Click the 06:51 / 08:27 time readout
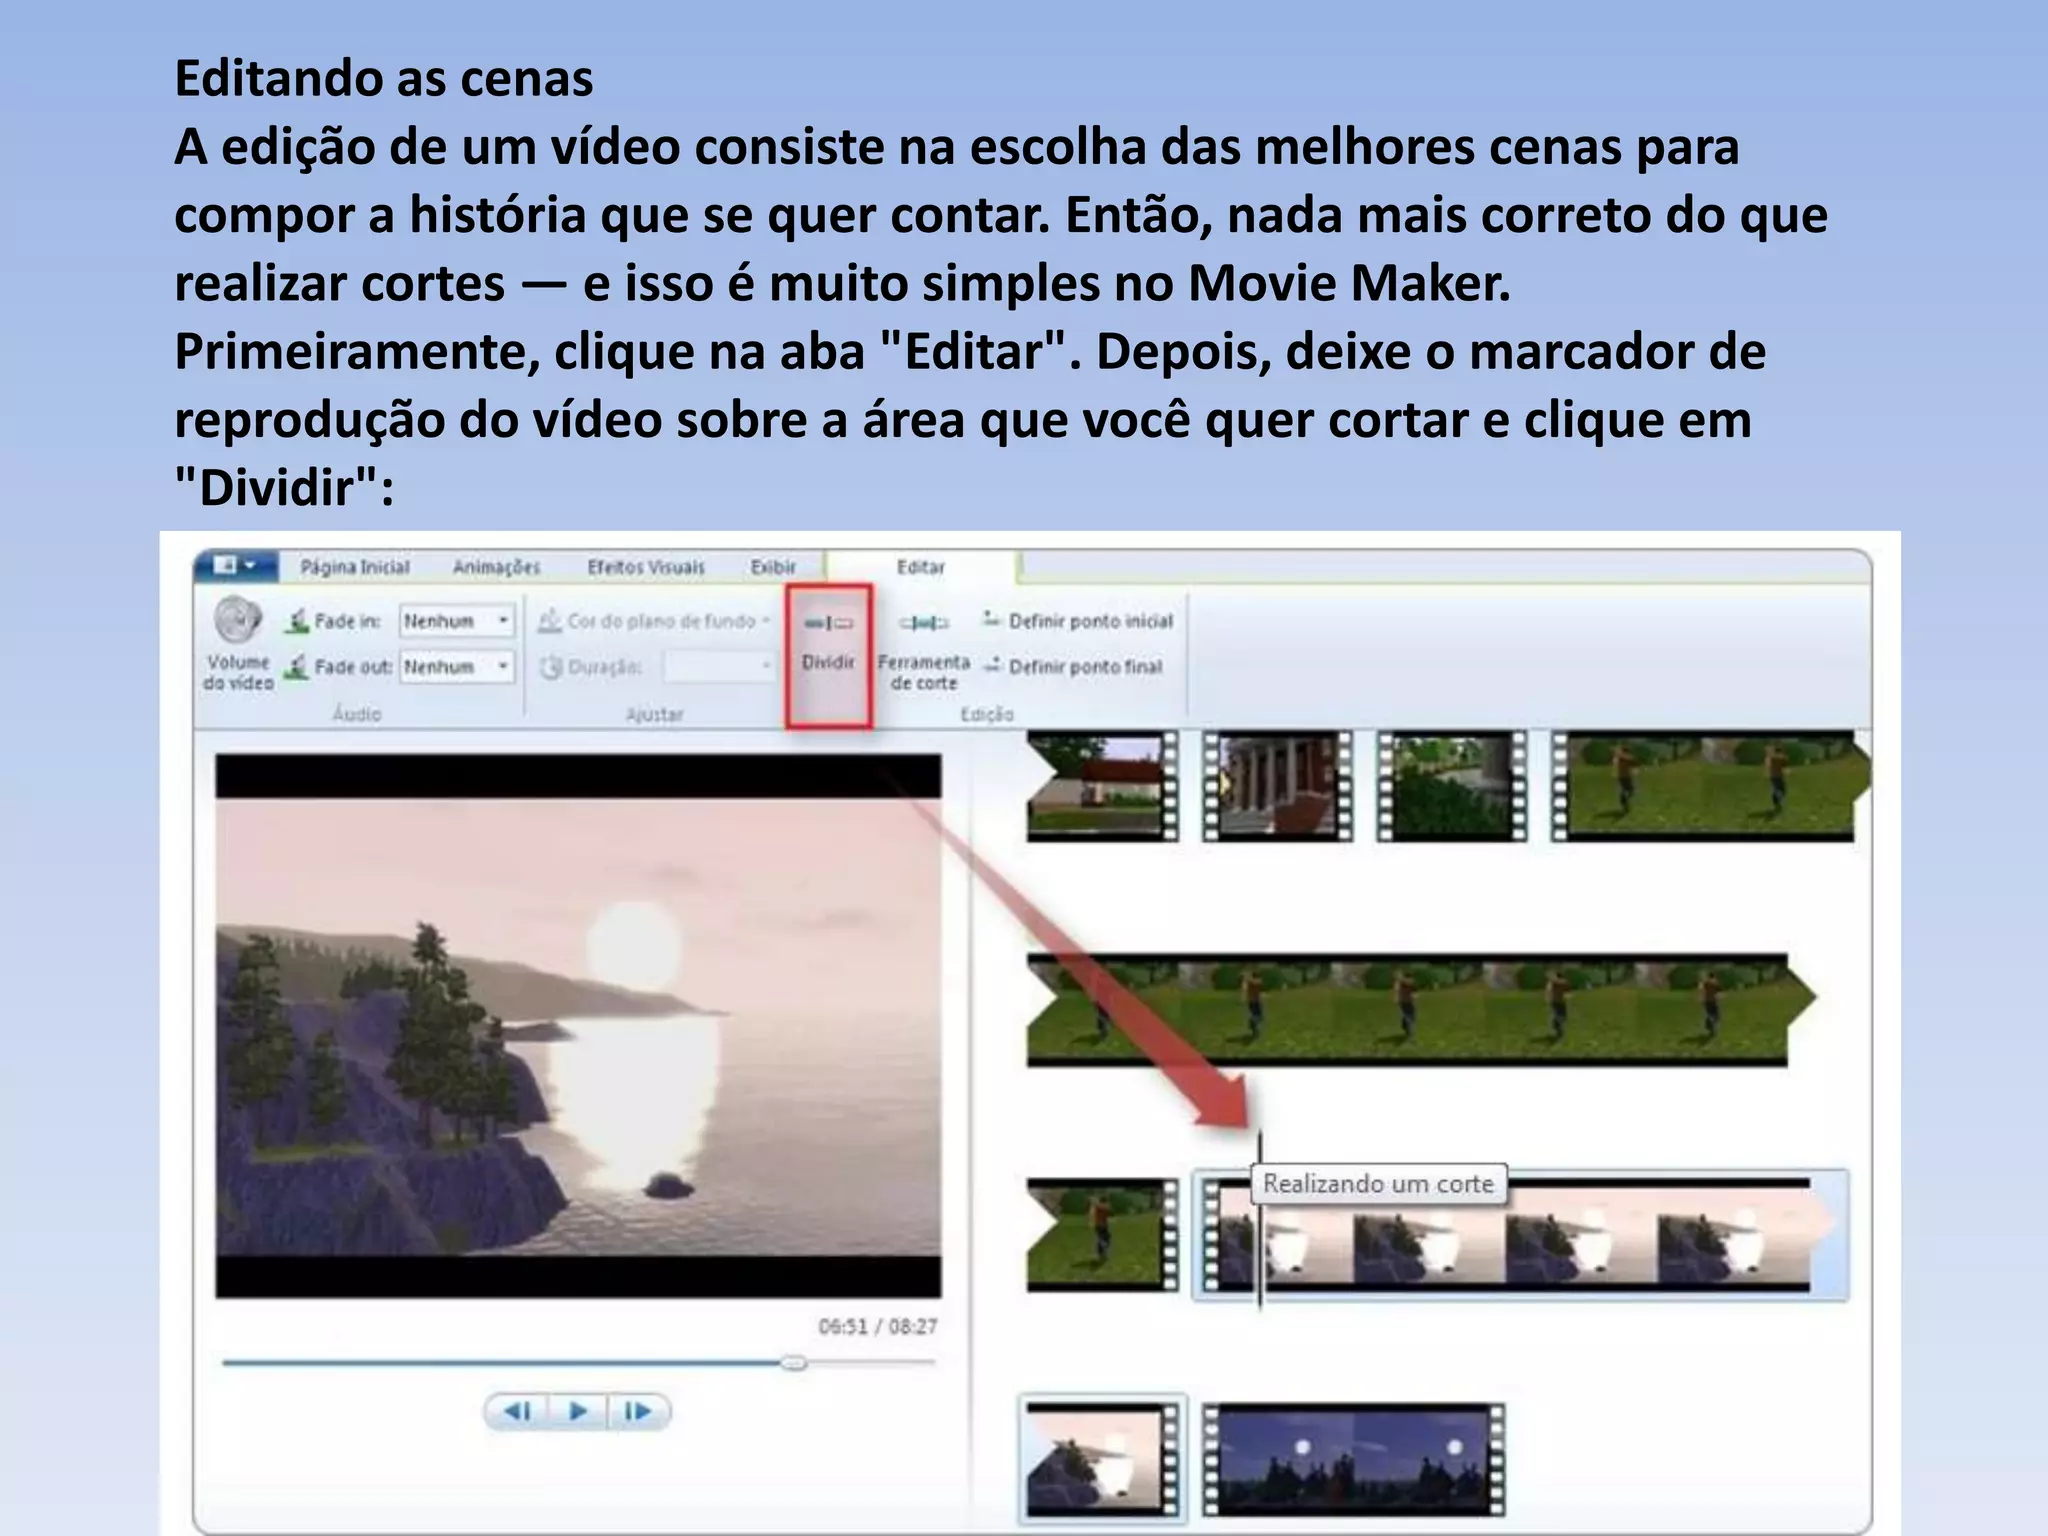This screenshot has height=1536, width=2048. 877,1326
